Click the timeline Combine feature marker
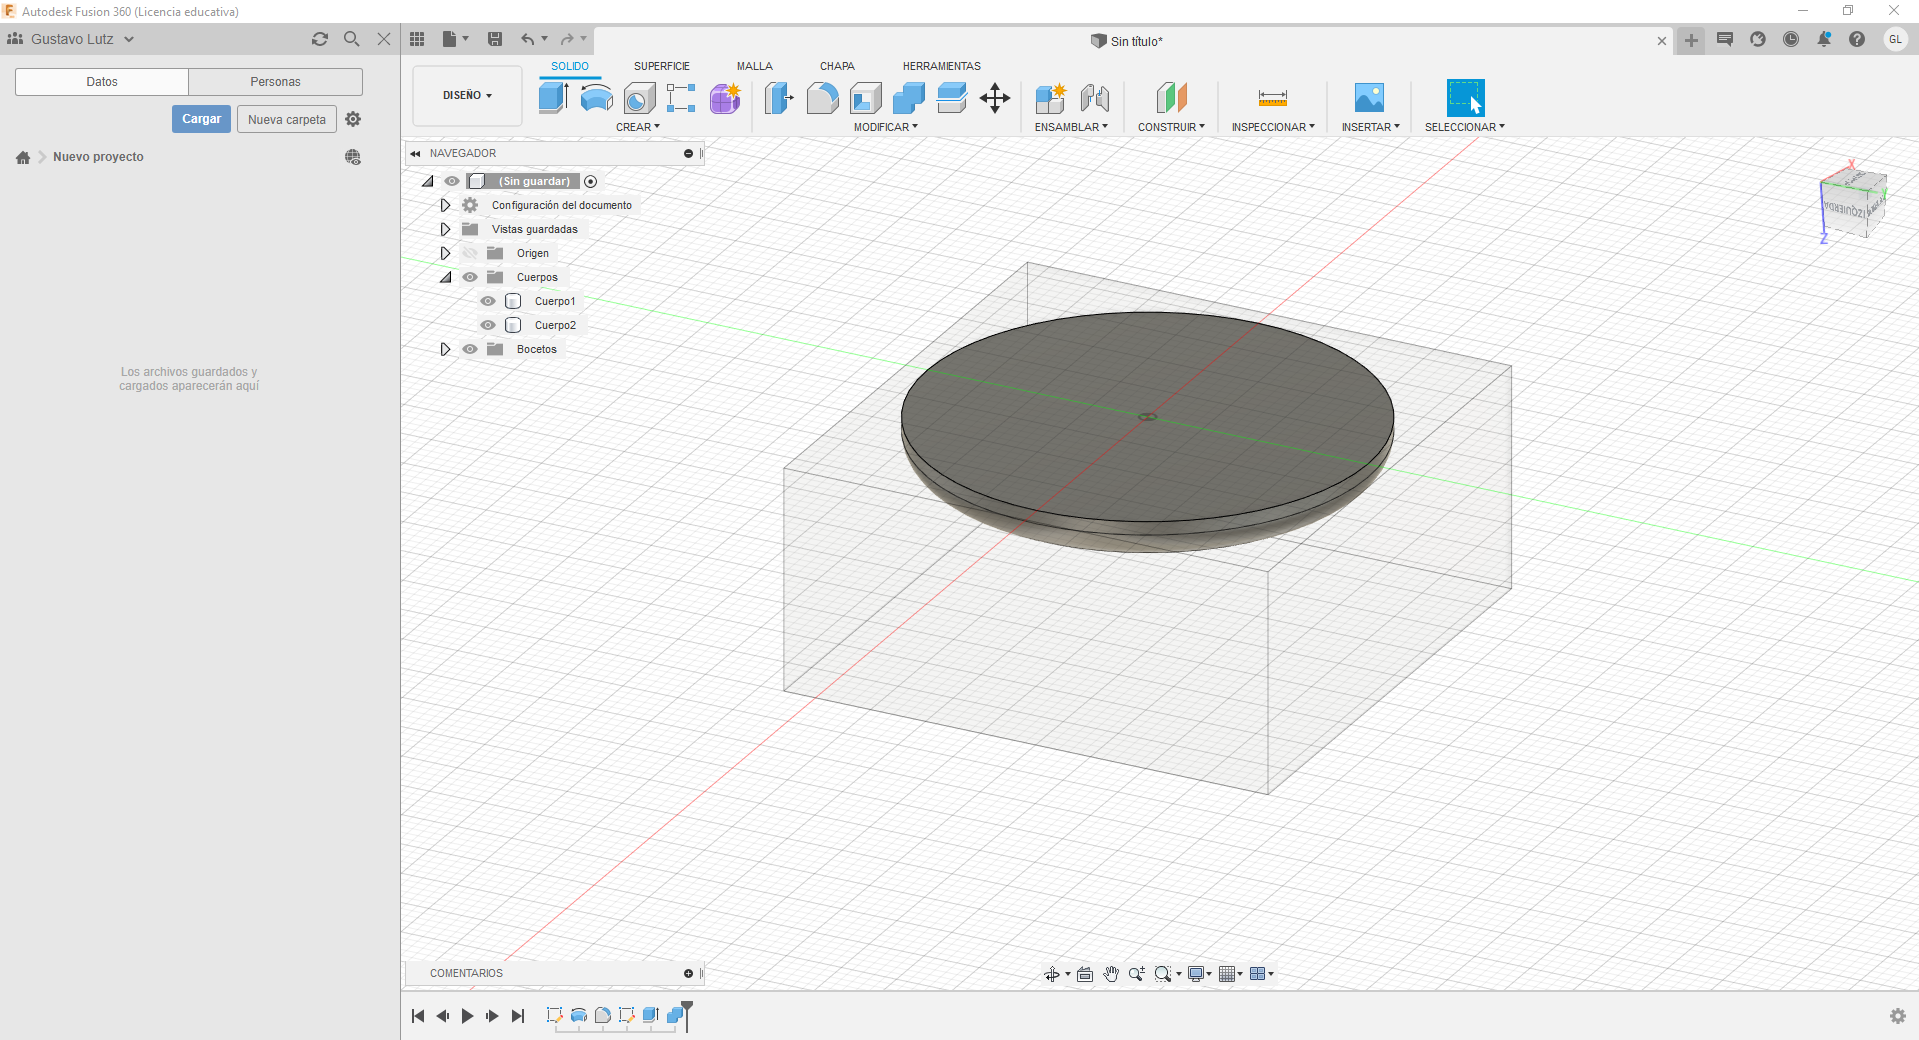Viewport: 1919px width, 1040px height. 675,1015
